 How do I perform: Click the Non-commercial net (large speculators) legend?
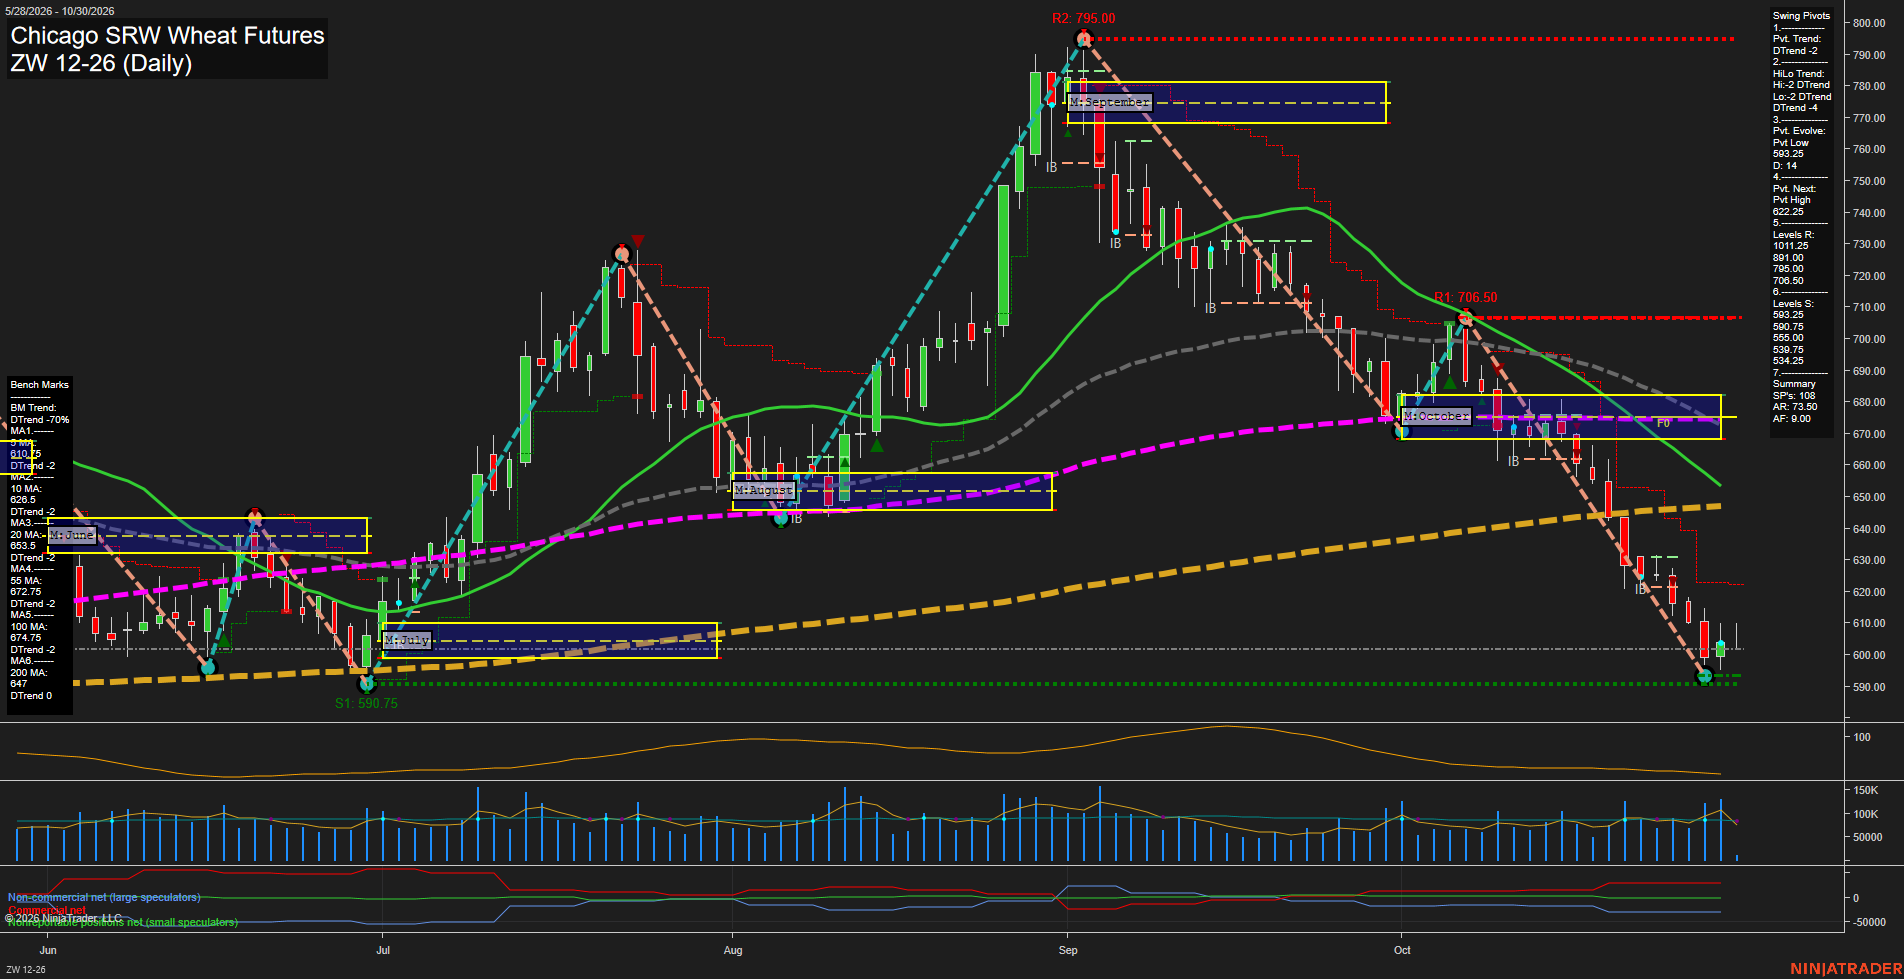(x=104, y=898)
